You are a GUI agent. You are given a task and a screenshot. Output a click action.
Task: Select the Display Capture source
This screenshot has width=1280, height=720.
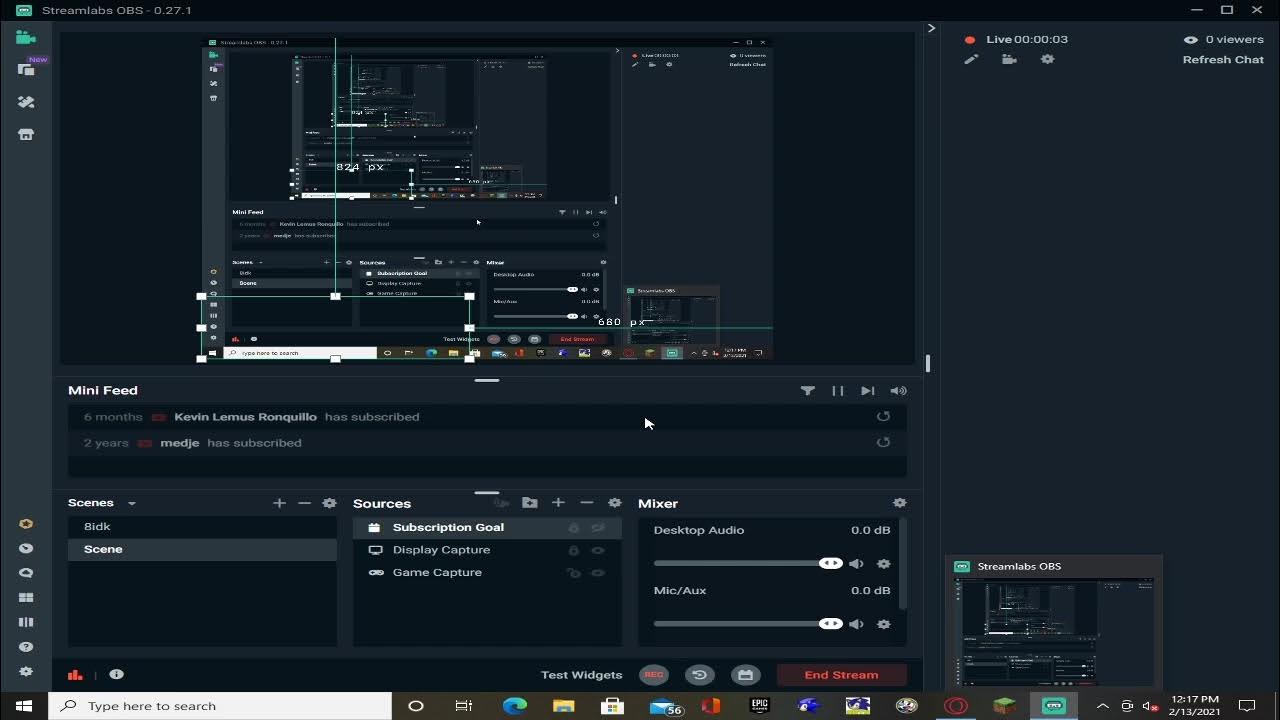(x=487, y=550)
